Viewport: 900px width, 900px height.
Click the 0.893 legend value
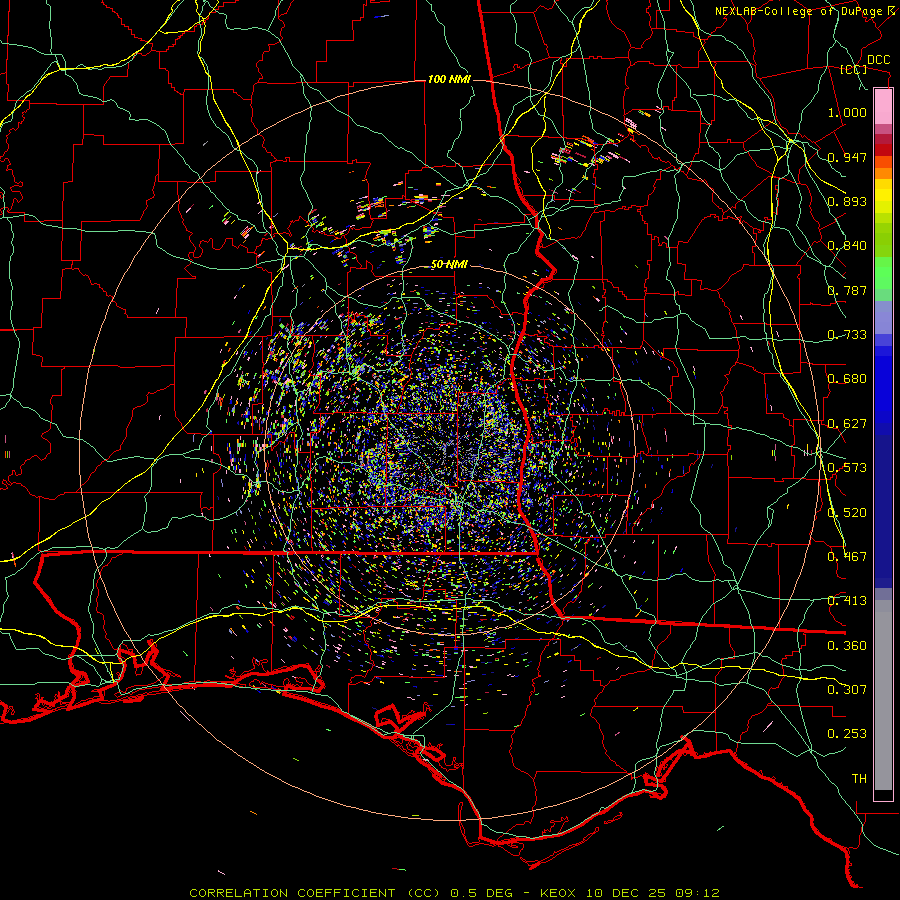click(847, 201)
